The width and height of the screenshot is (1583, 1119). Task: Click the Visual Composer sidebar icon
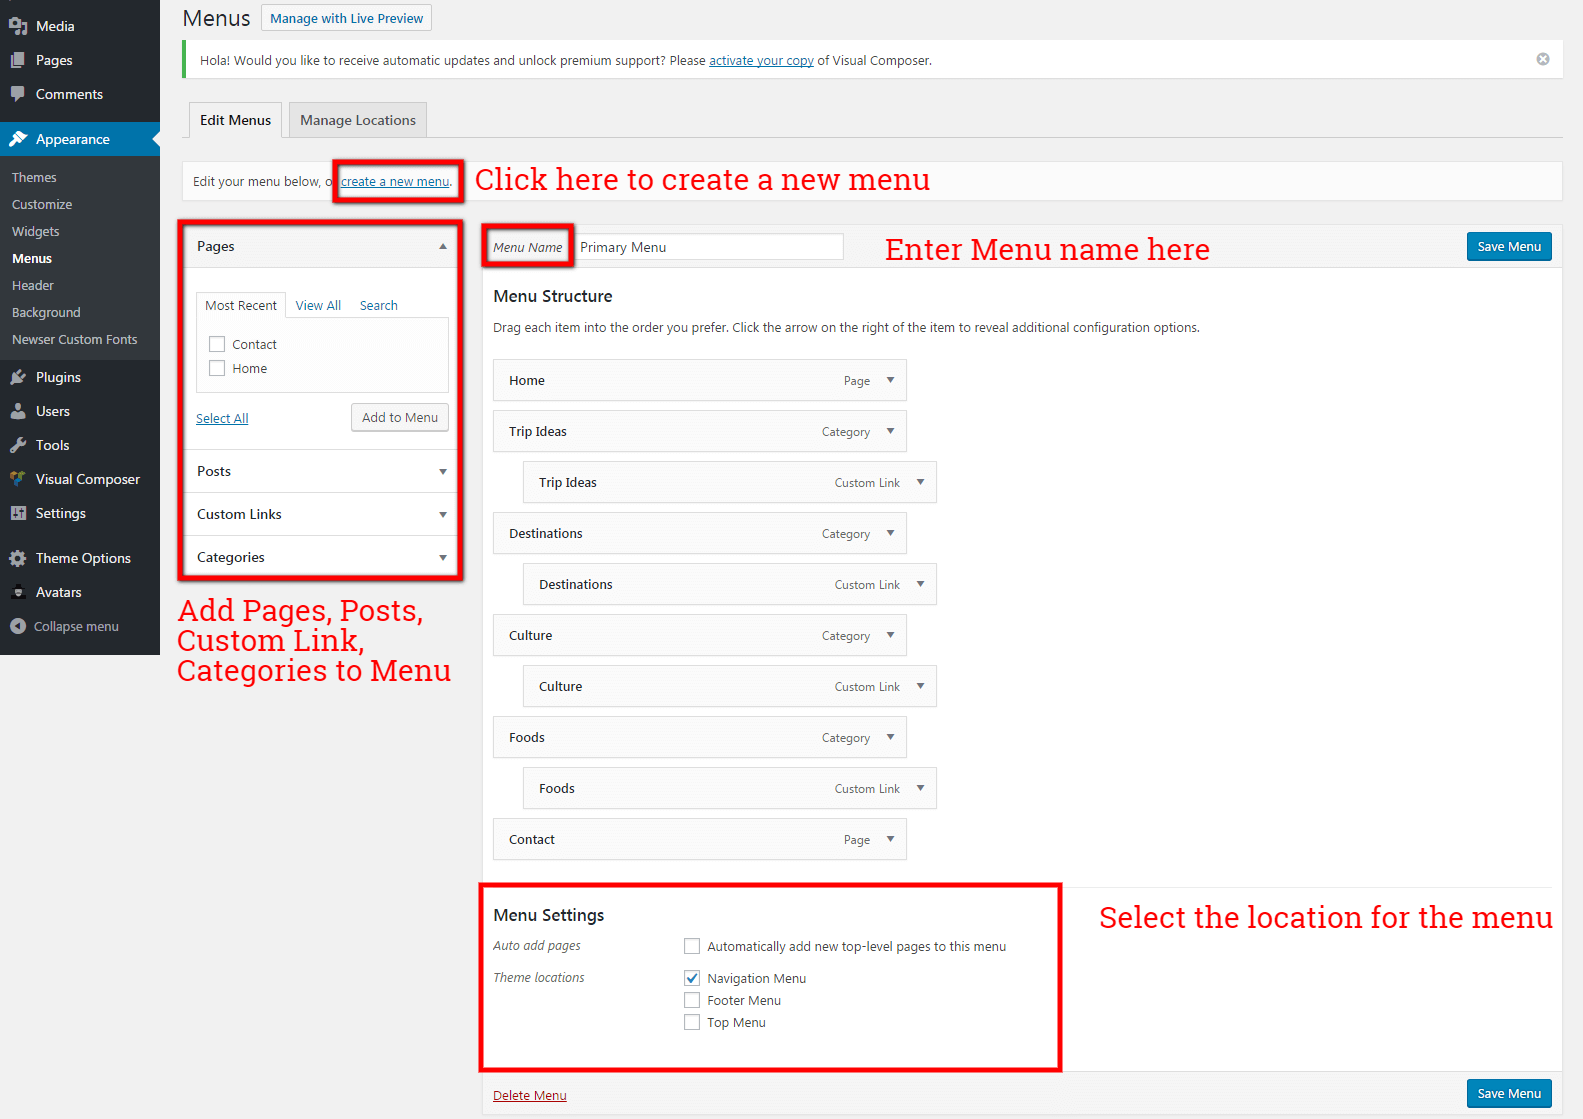18,479
